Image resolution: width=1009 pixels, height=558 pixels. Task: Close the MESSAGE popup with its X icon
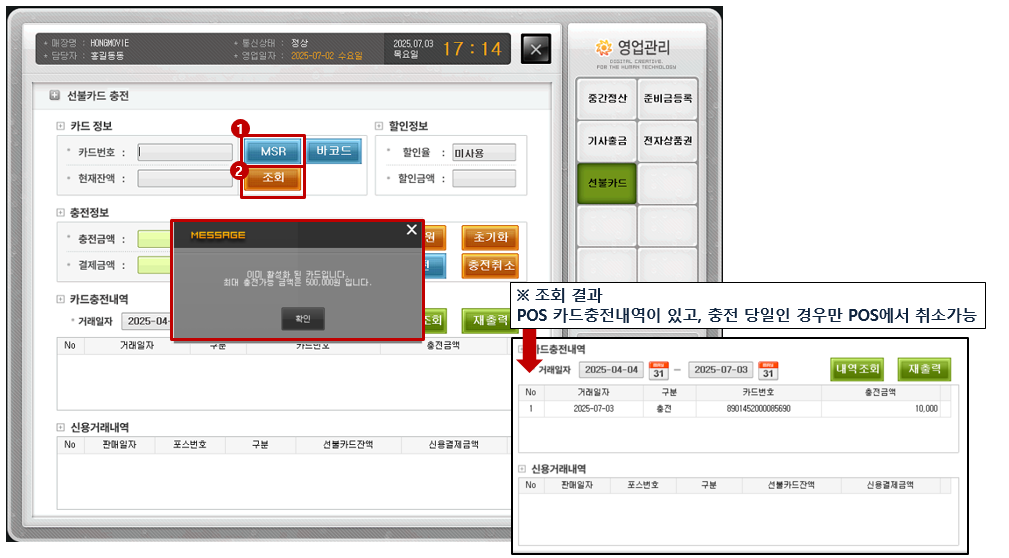pyautogui.click(x=411, y=230)
